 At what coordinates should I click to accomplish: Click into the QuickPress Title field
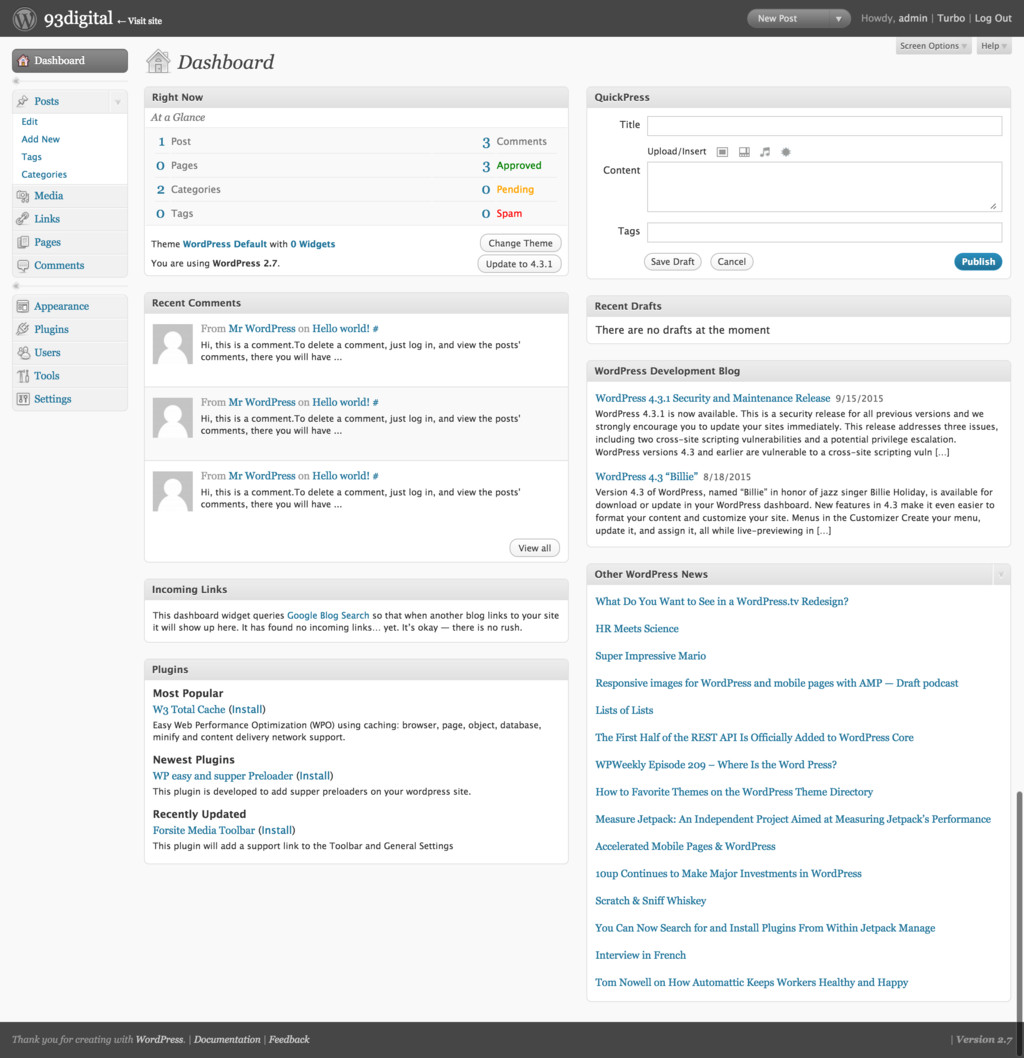(x=824, y=126)
